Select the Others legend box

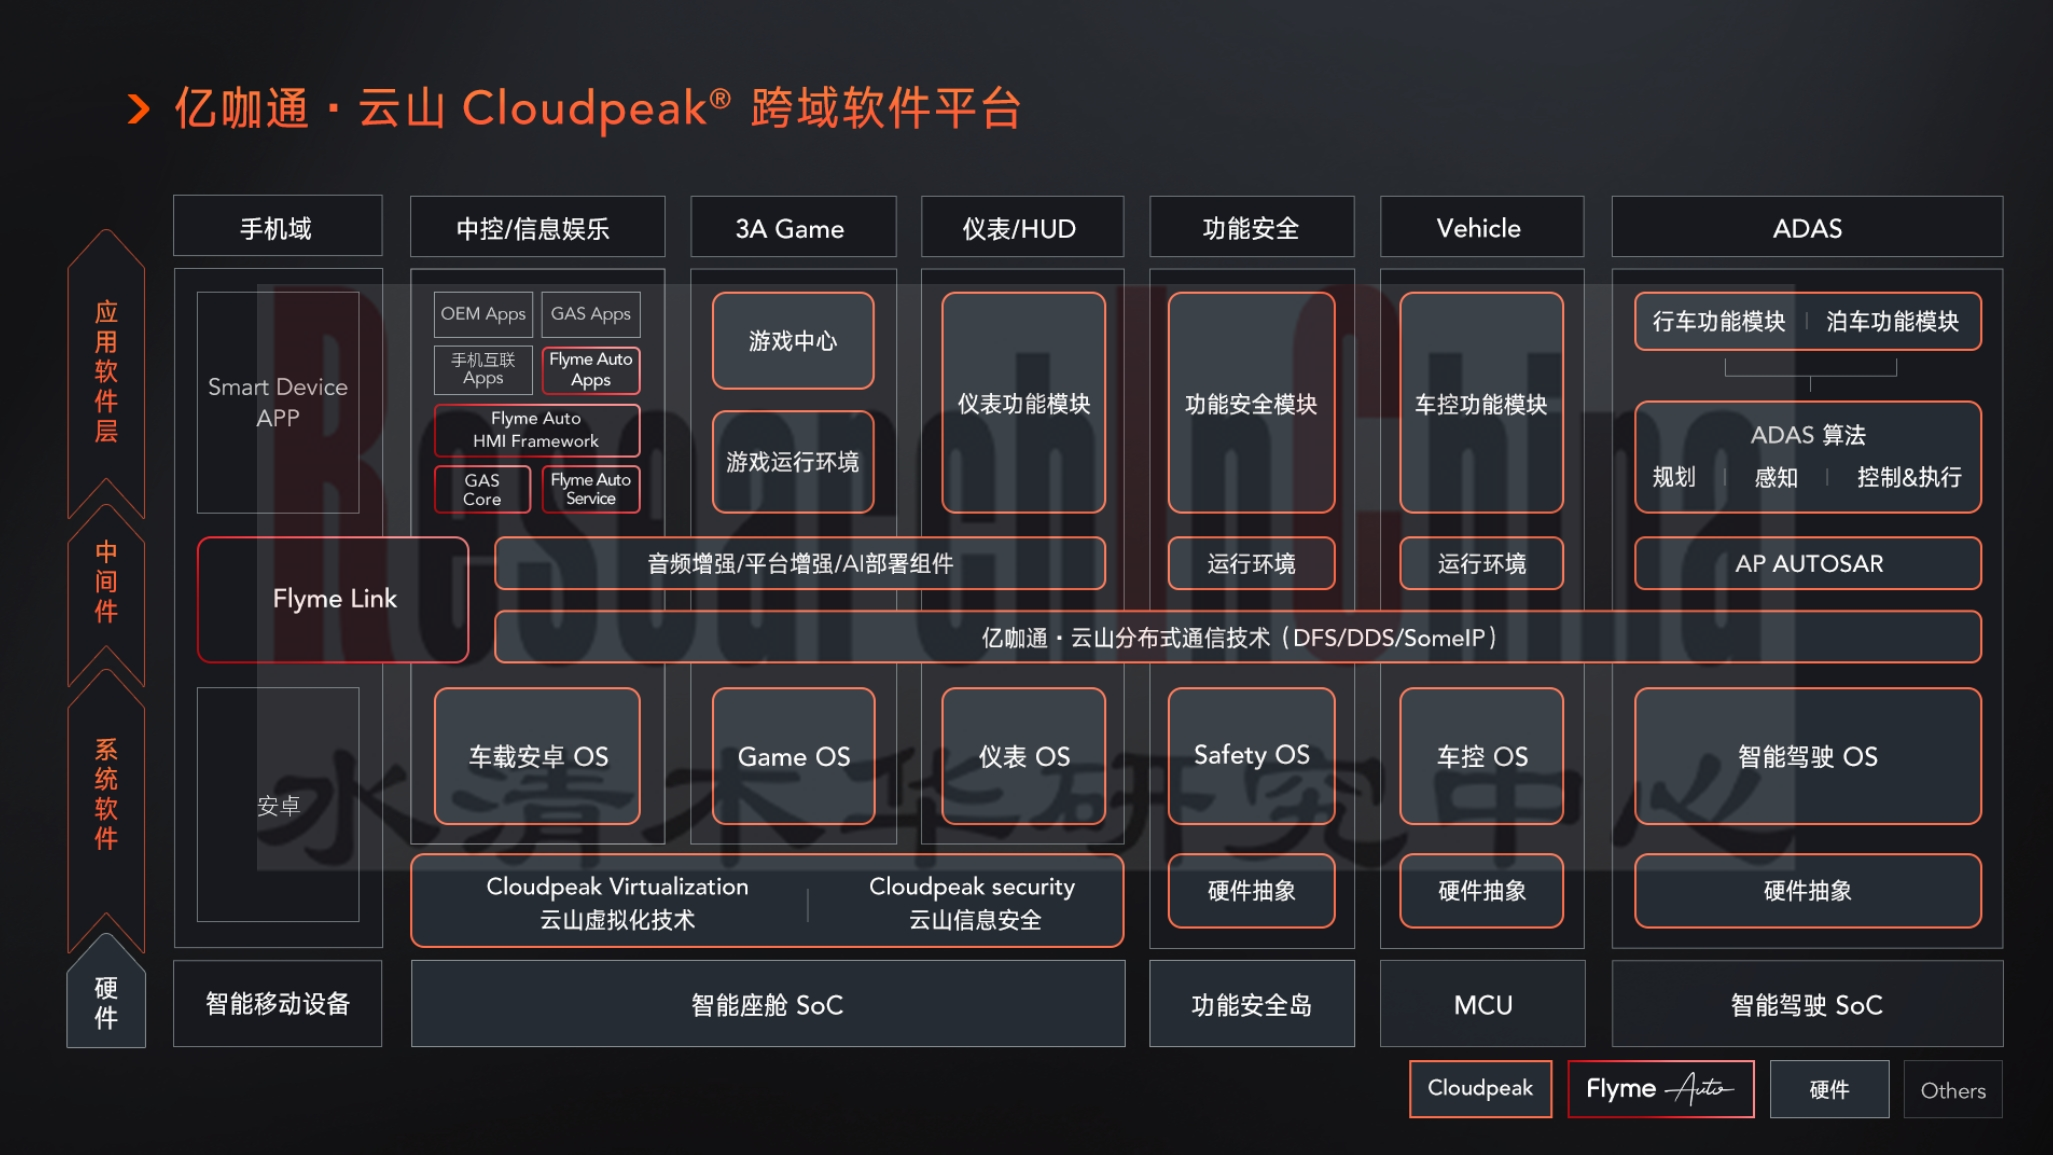[x=1952, y=1088]
